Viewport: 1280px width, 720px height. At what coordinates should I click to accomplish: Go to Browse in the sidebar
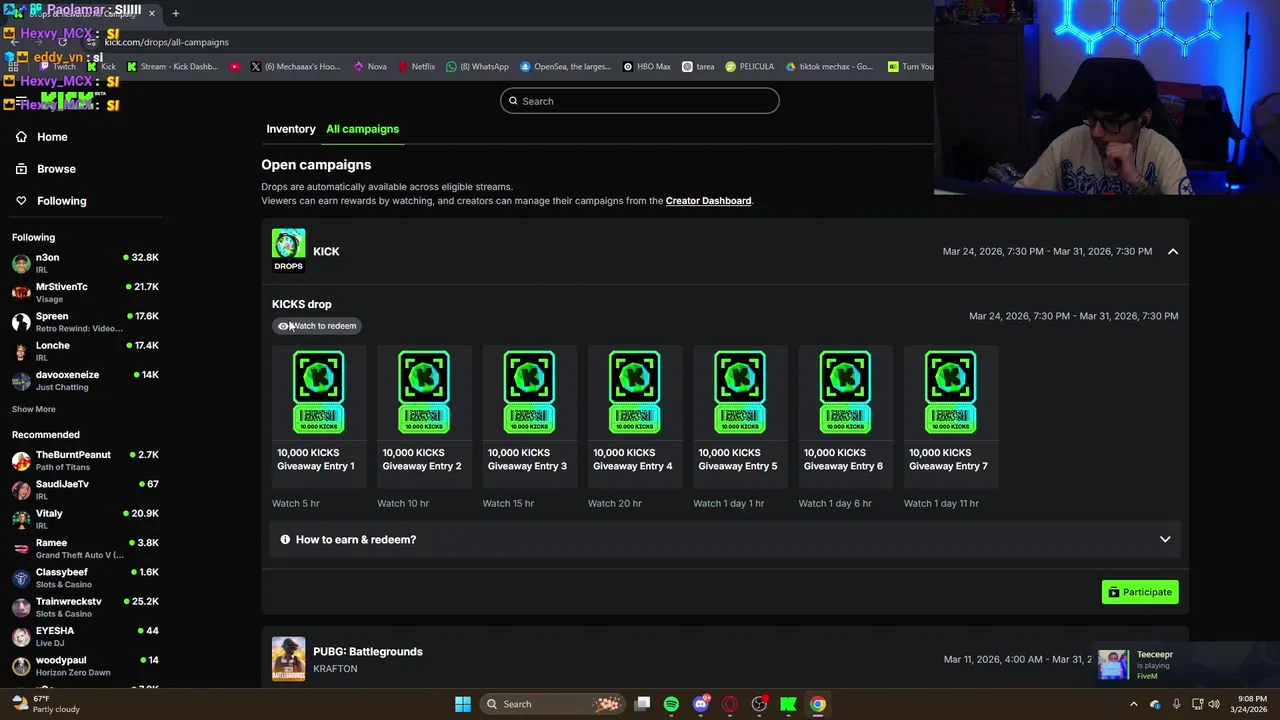[x=56, y=169]
